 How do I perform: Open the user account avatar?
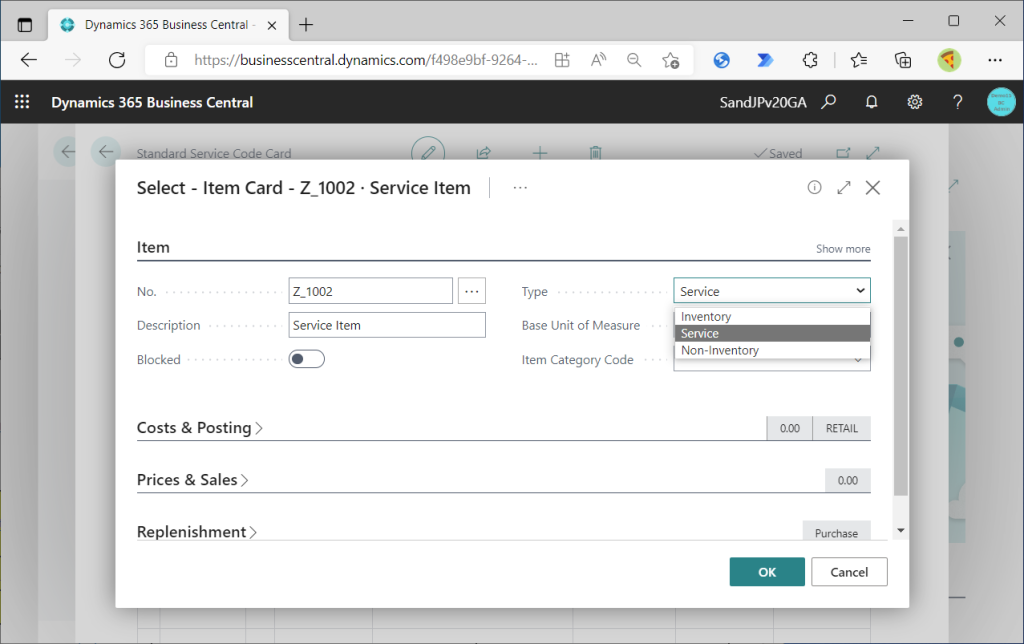(1000, 102)
